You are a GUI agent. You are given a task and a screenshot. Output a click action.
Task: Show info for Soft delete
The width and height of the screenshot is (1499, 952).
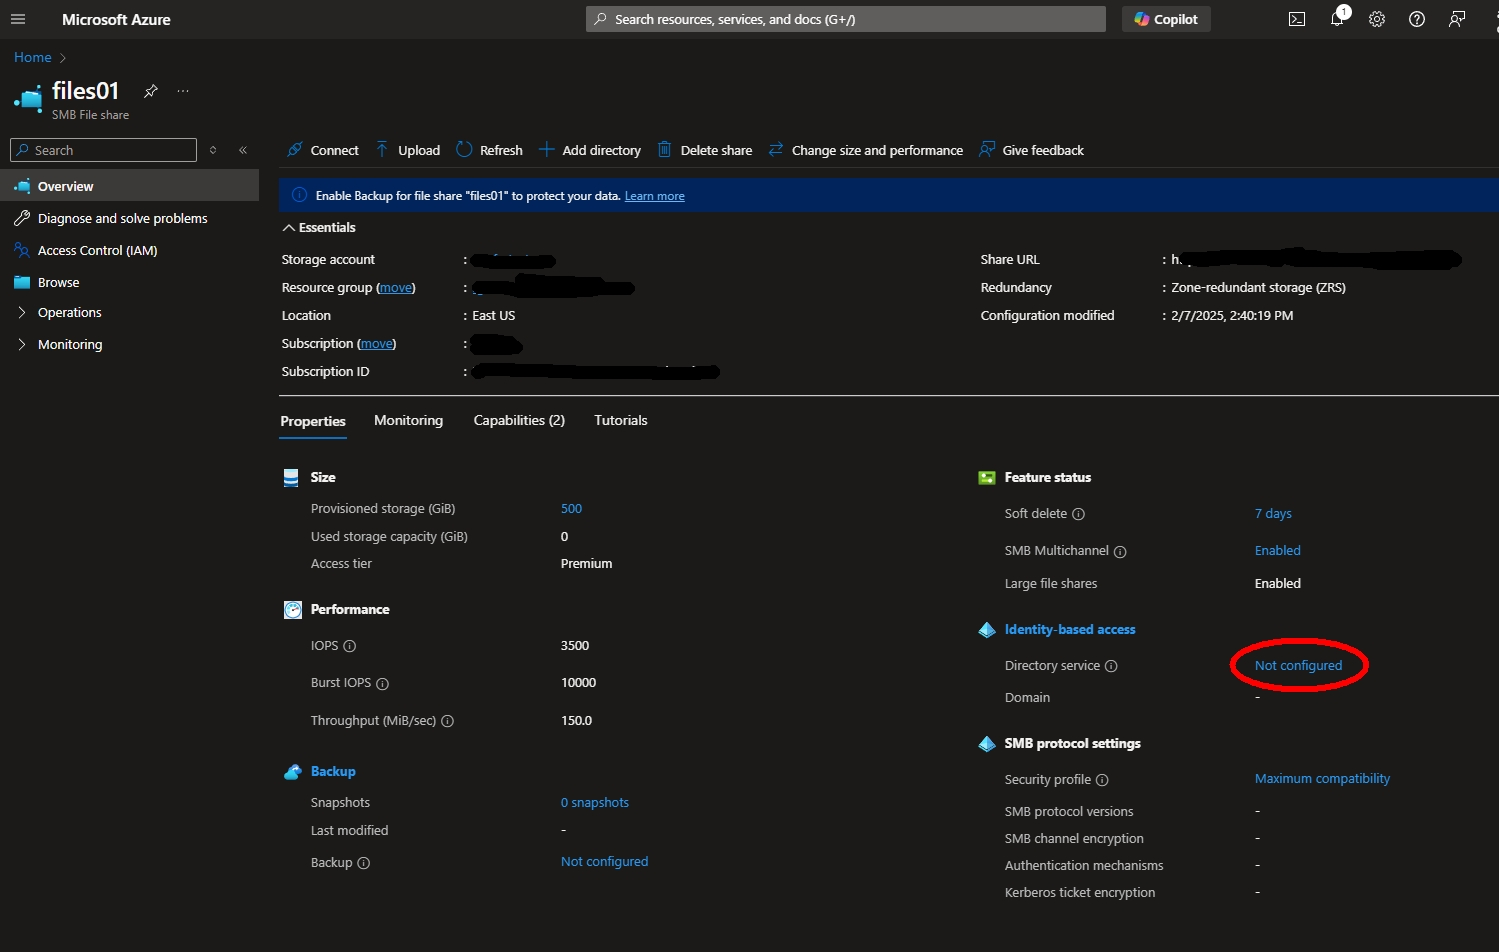[1078, 514]
